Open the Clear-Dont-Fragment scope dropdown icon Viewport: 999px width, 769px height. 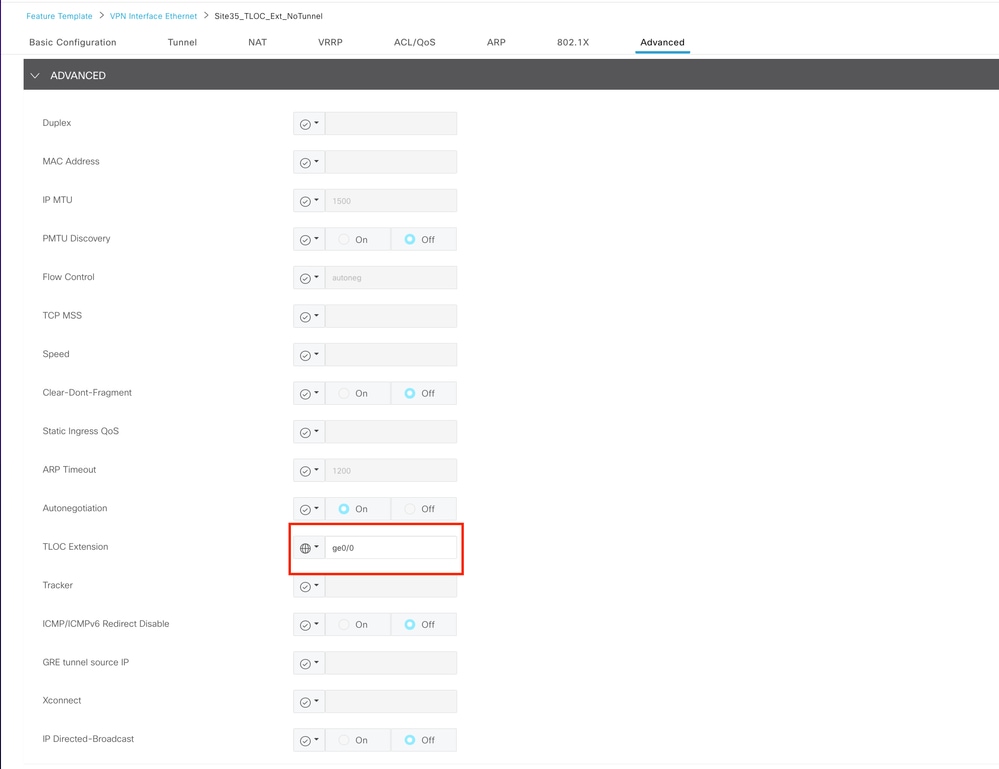[x=309, y=393]
